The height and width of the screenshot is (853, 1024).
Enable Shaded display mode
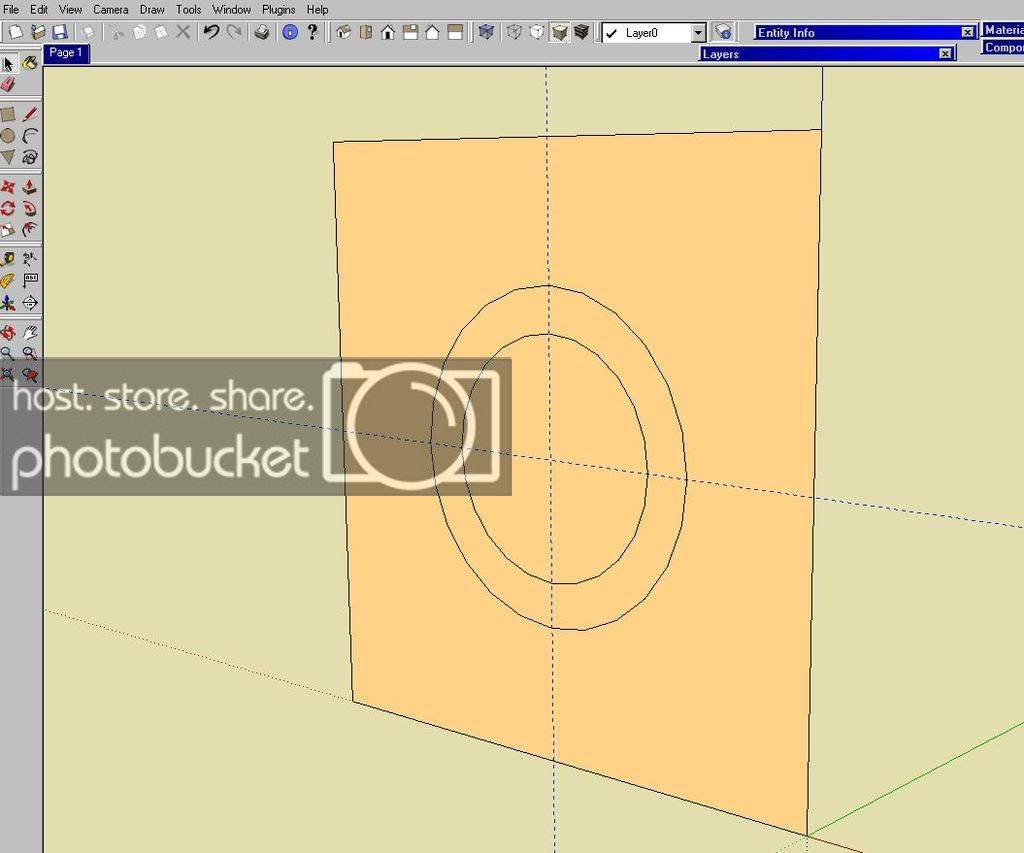[559, 32]
